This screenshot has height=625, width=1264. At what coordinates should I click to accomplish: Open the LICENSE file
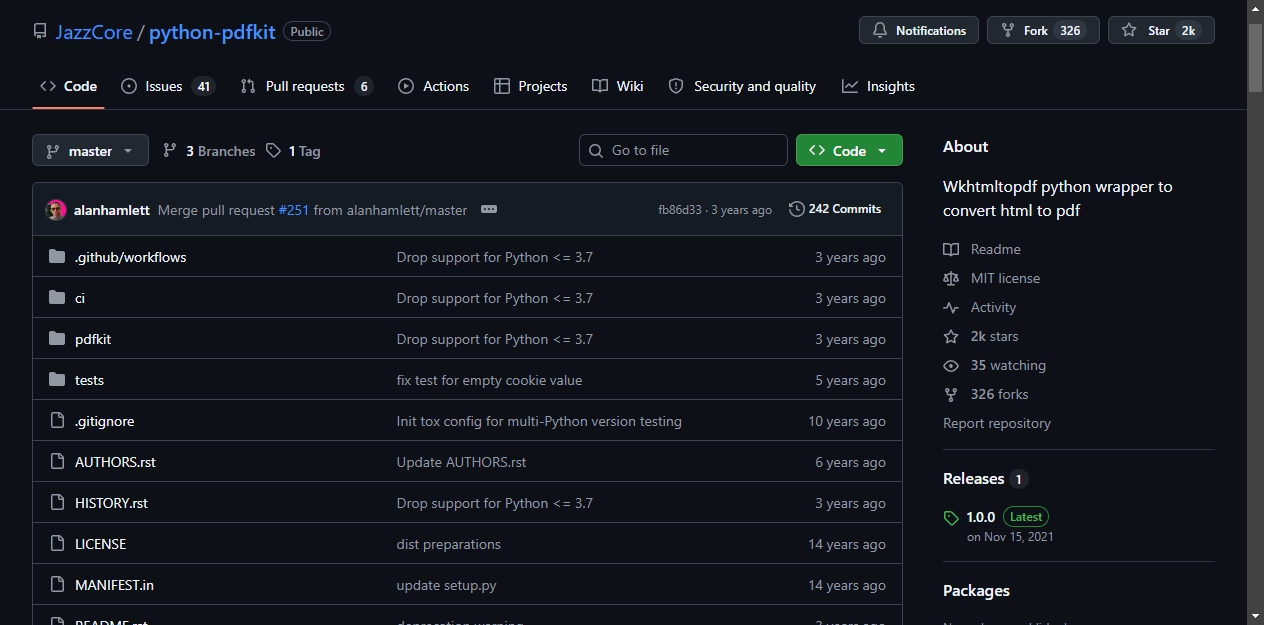(100, 544)
